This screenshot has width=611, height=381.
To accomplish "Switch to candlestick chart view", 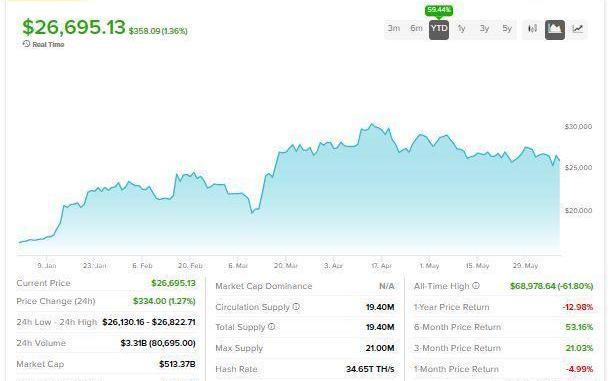I will pos(532,29).
